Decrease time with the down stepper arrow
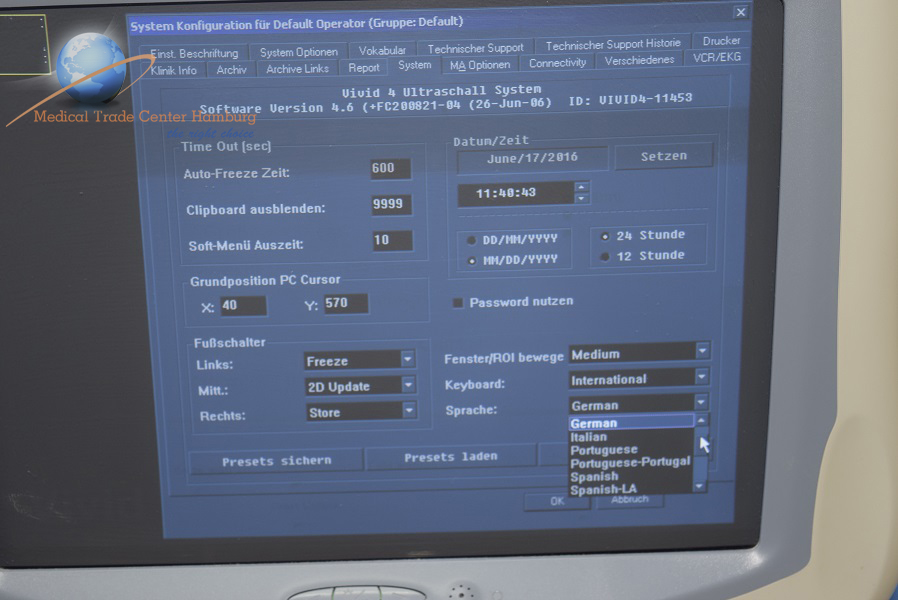The image size is (898, 600). [x=582, y=198]
